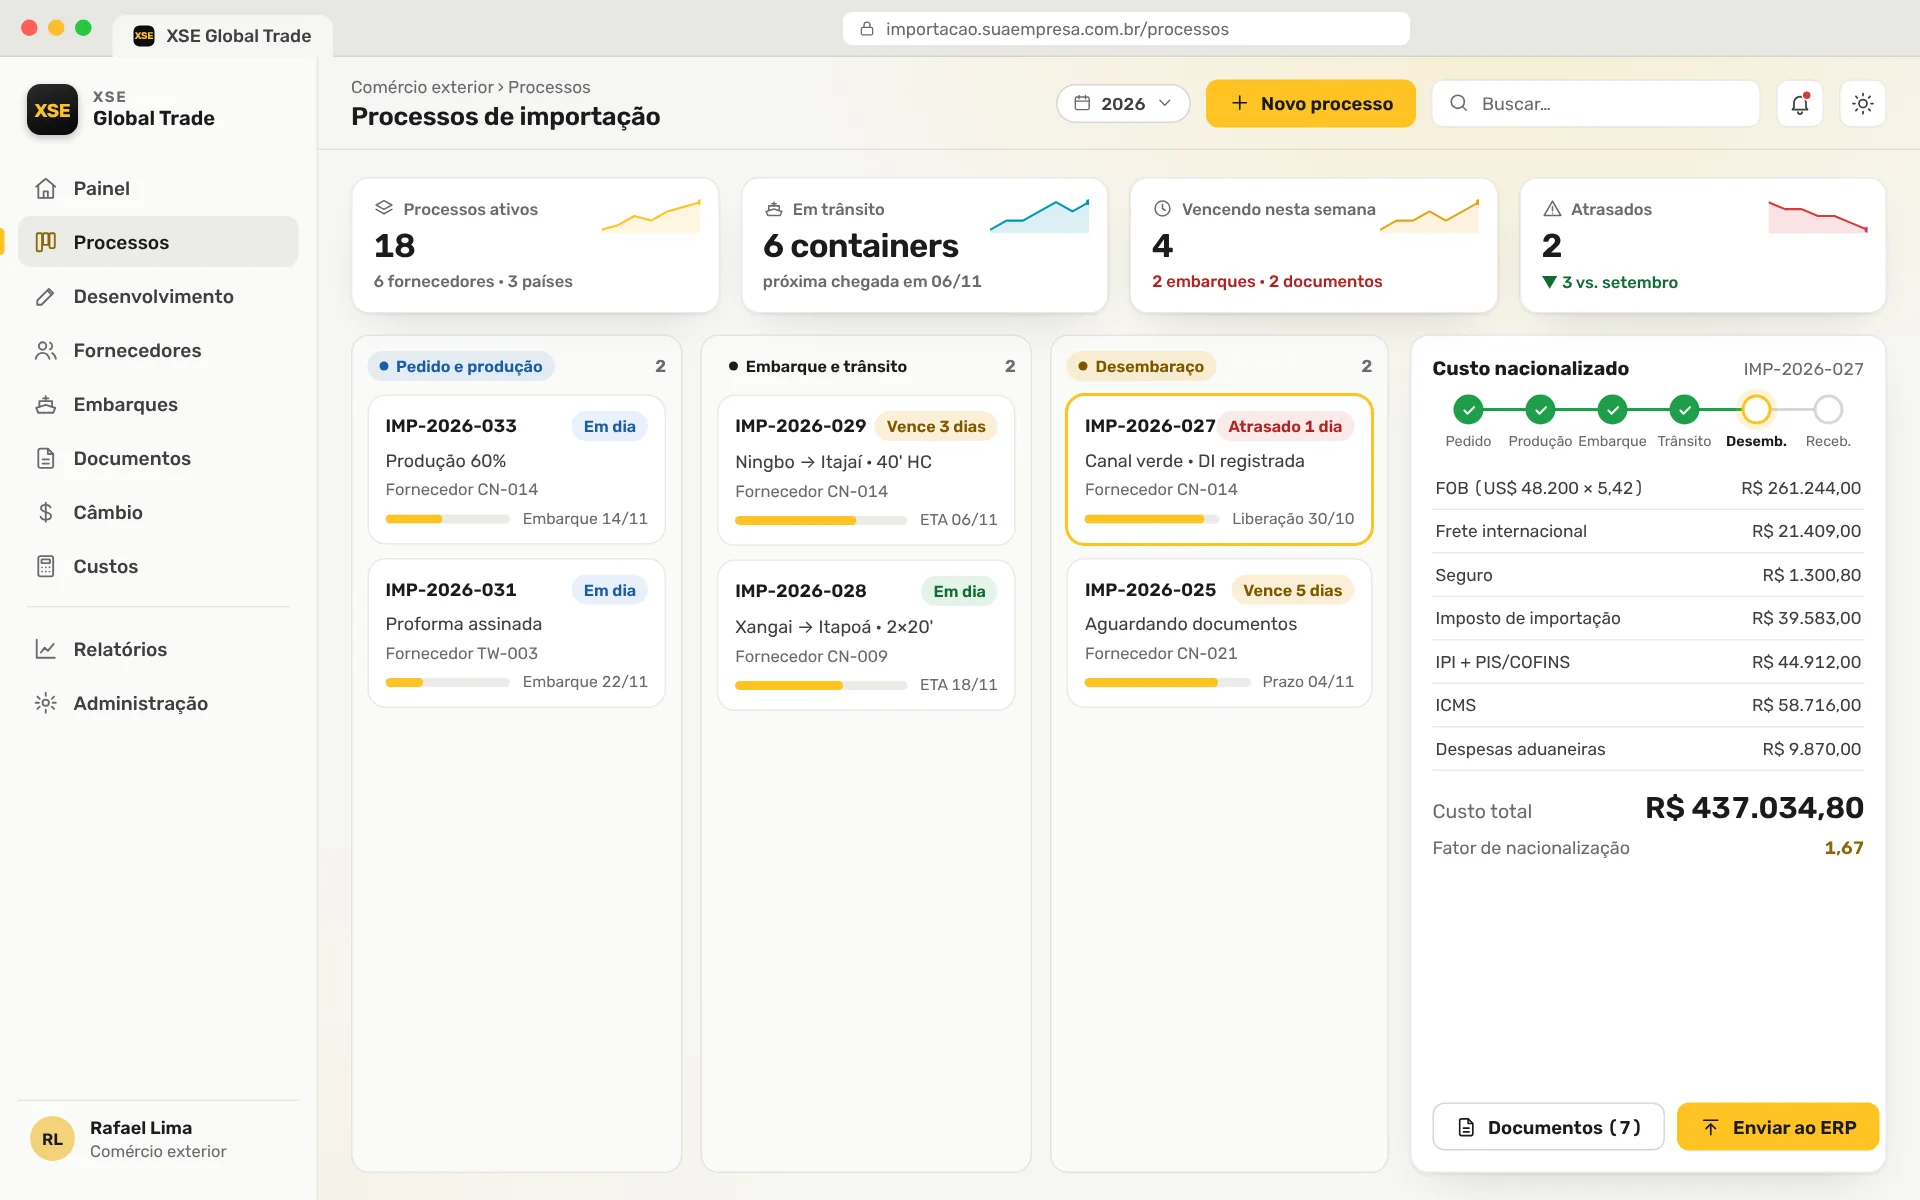1920x1200 pixels.
Task: Select the Embarque step marker
Action: (1612, 409)
